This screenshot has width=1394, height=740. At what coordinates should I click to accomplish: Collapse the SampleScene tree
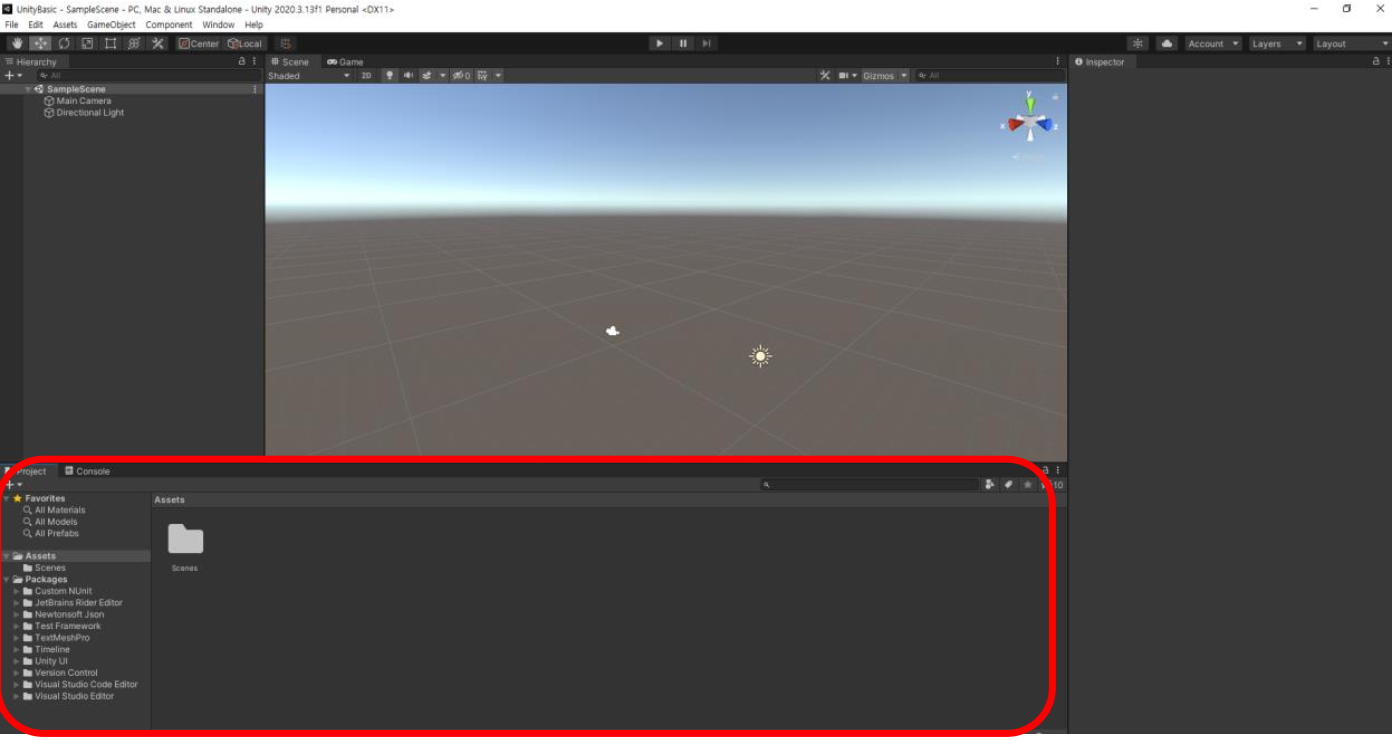click(x=28, y=89)
